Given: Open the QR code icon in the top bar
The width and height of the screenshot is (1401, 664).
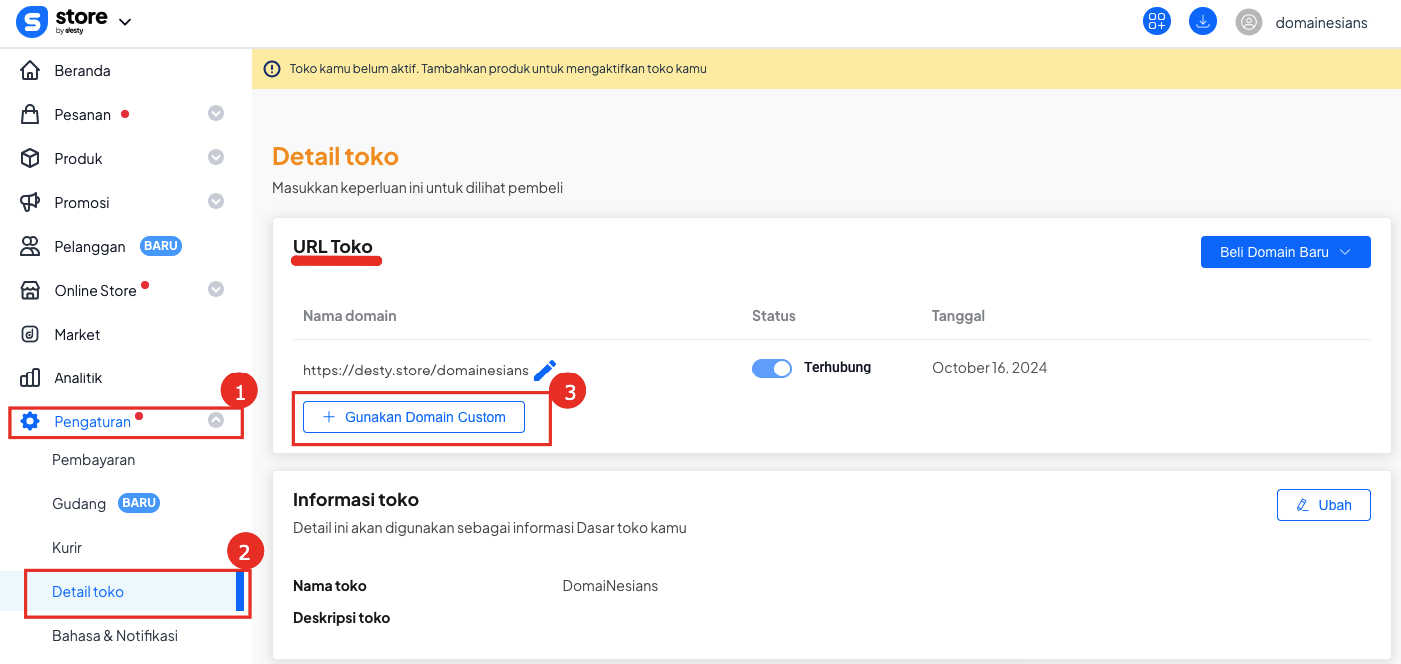Looking at the screenshot, I should (1156, 21).
